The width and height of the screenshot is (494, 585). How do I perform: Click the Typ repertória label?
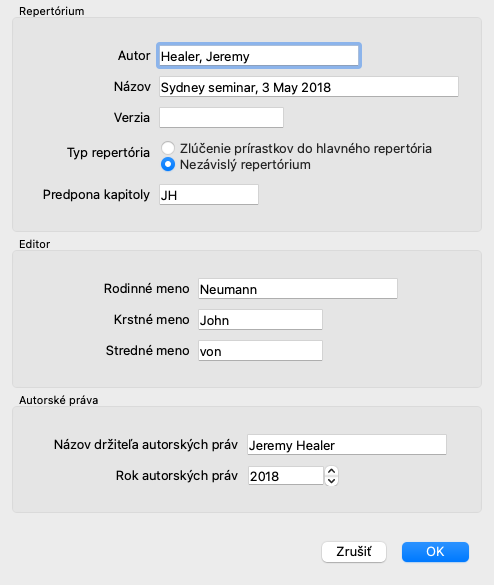[108, 153]
